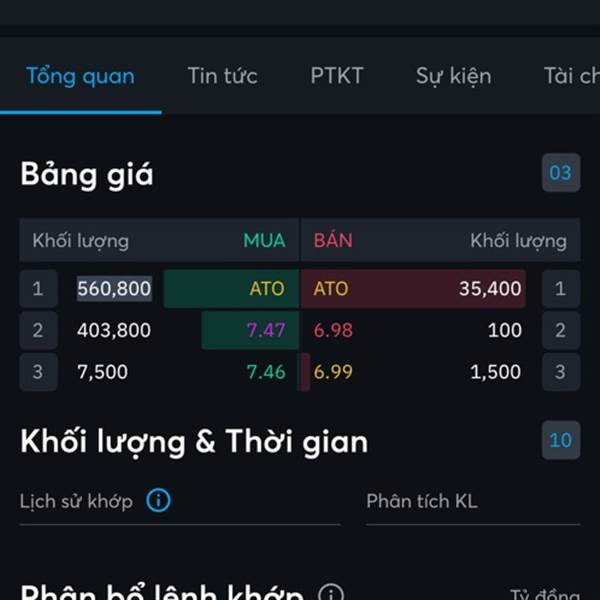Screen dimensions: 600x600
Task: Click sell volume 35,400
Action: click(490, 289)
